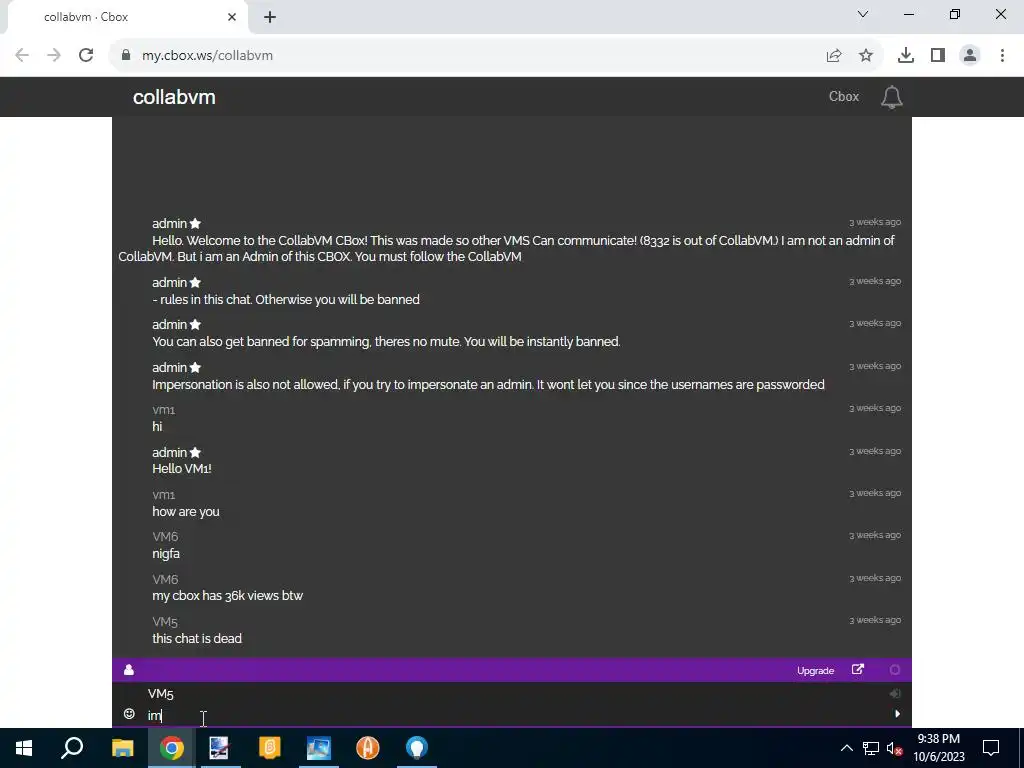Screen dimensions: 1024x768
Task: Click timestamp of 'this chat is dead'
Action: [x=874, y=620]
